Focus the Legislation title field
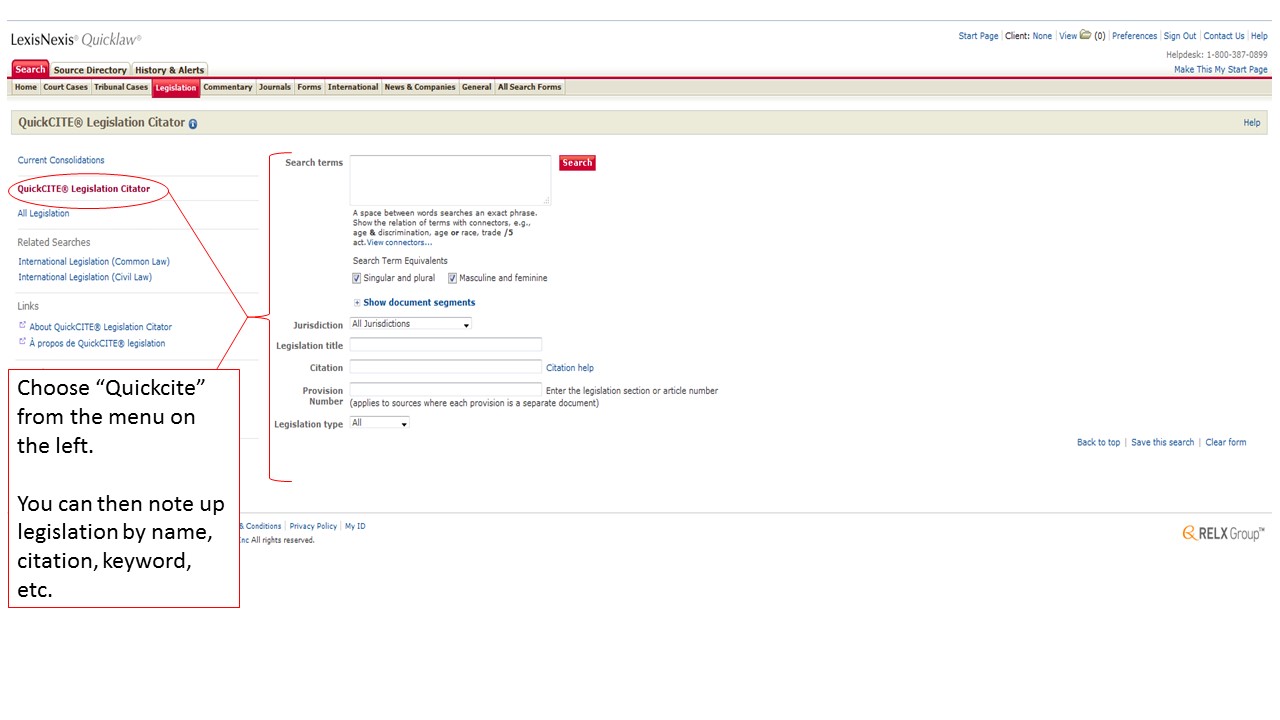 coord(446,345)
